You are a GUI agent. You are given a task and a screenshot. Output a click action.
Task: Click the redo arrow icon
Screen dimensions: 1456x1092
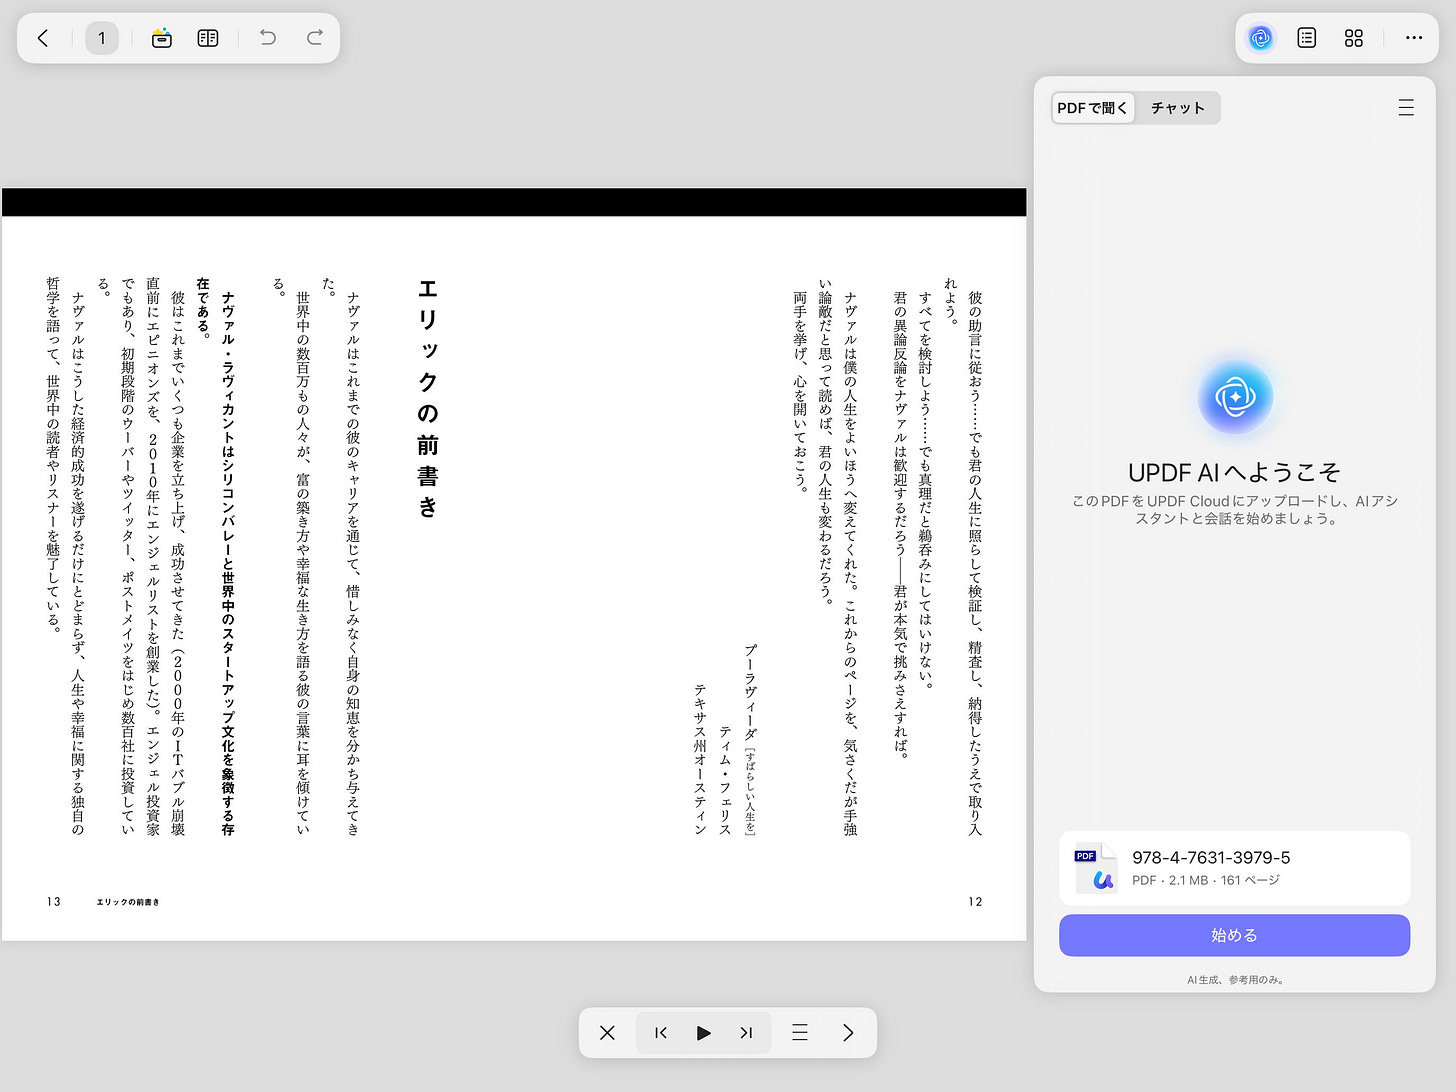315,38
